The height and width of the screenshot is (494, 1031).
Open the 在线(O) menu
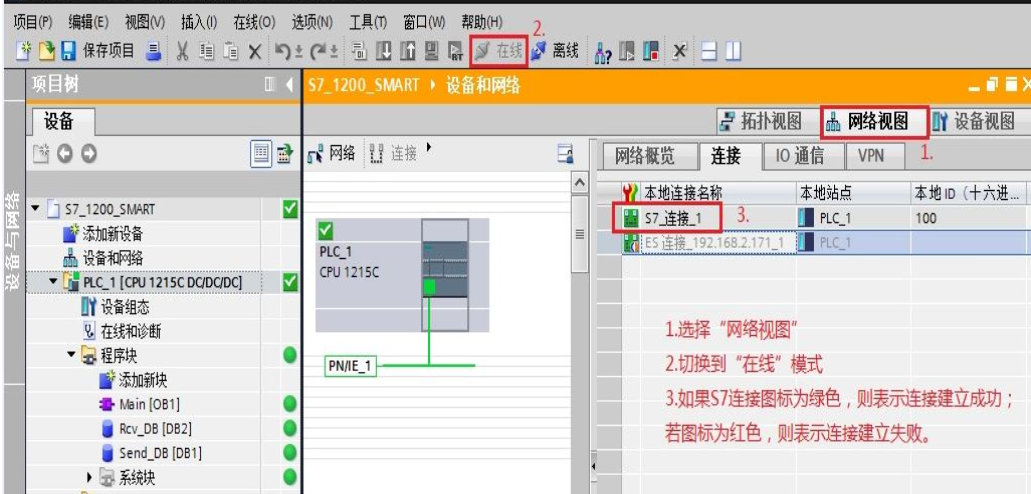pyautogui.click(x=254, y=22)
